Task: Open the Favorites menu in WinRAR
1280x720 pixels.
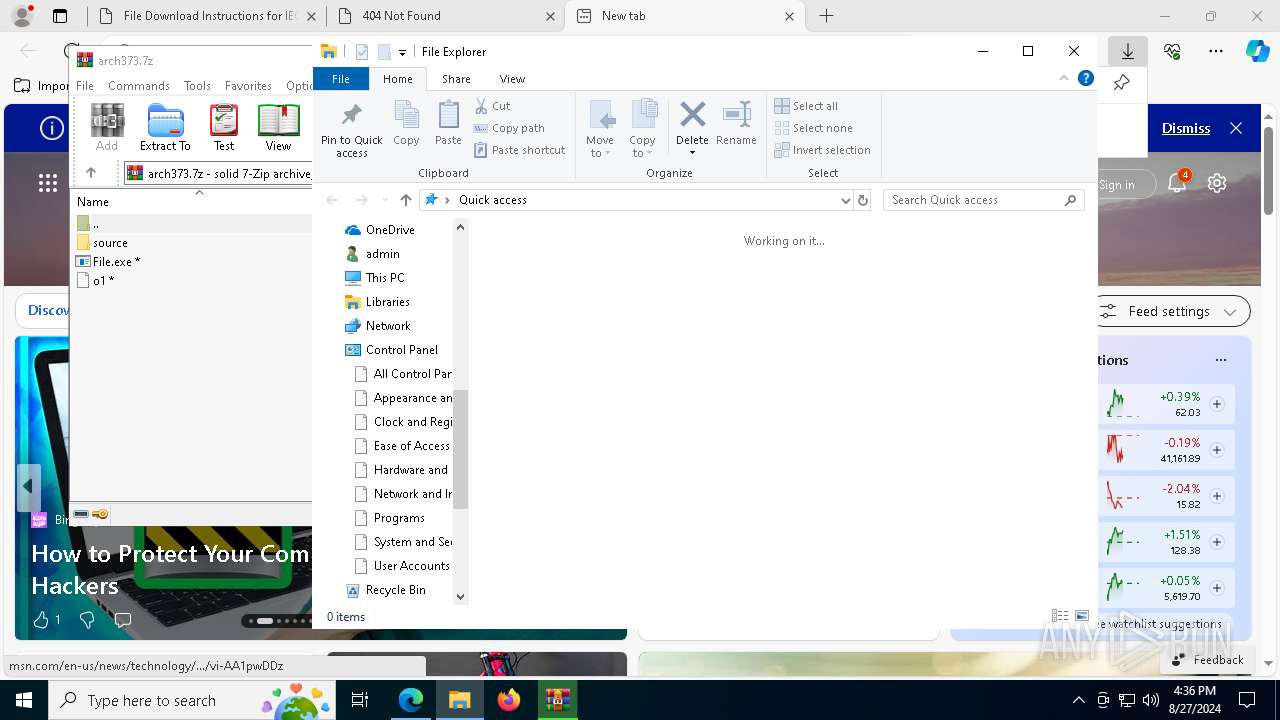Action: (248, 86)
